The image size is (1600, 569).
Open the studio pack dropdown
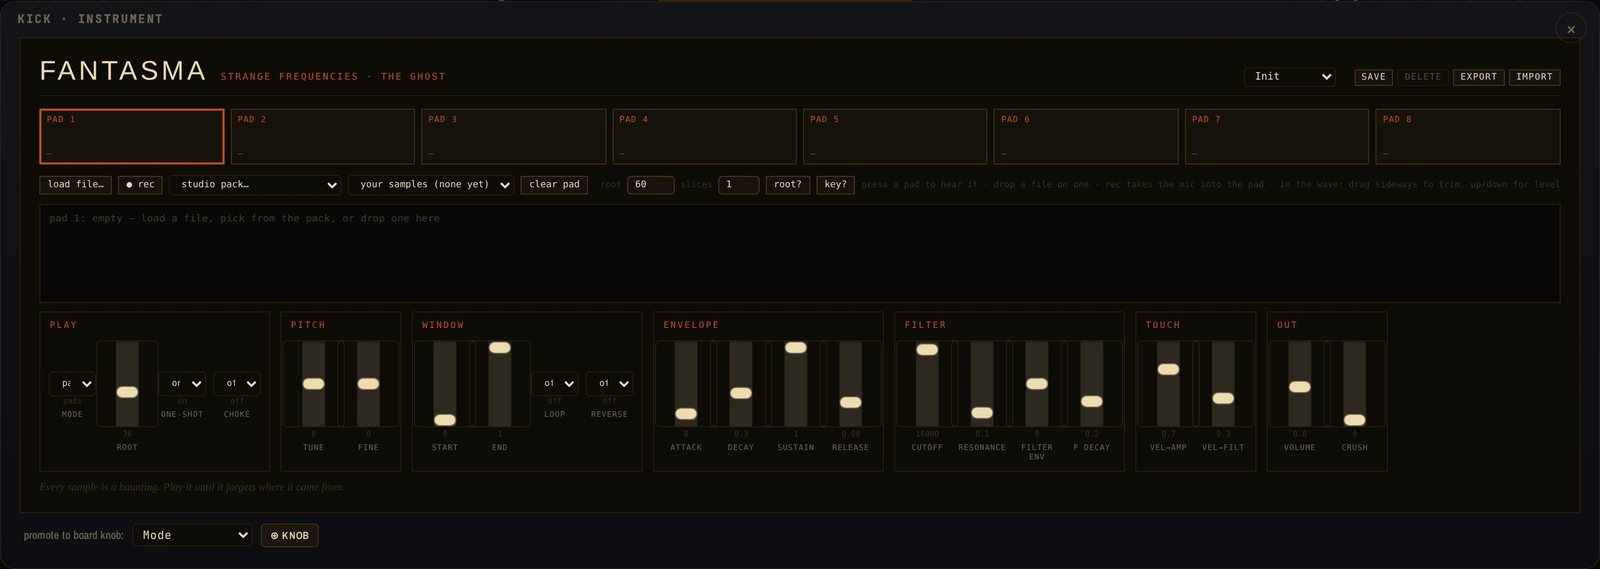coord(255,185)
